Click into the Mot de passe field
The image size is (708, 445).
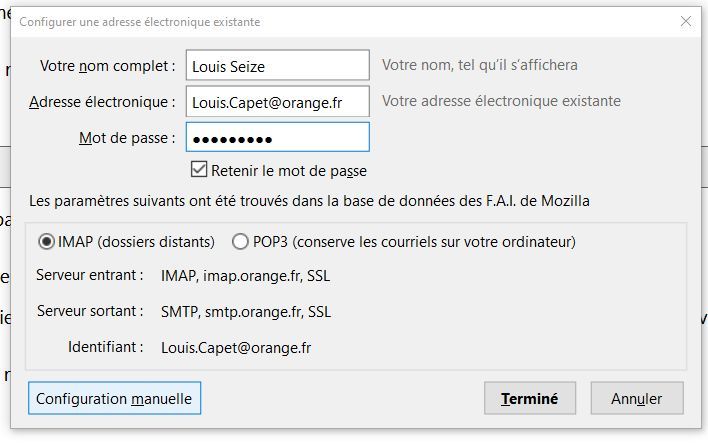[277, 137]
